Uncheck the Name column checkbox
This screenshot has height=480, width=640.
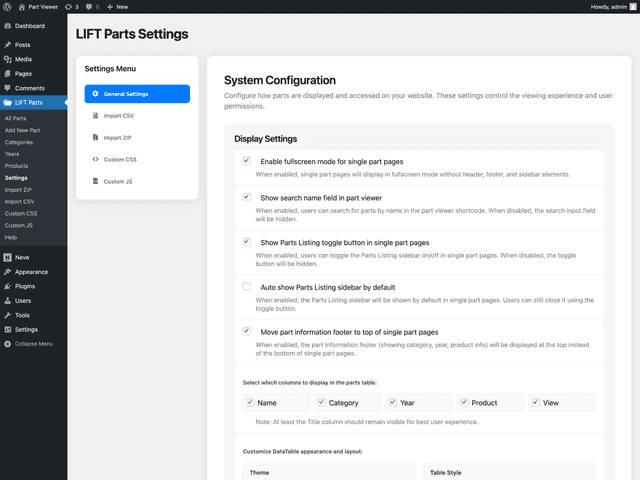(x=250, y=402)
